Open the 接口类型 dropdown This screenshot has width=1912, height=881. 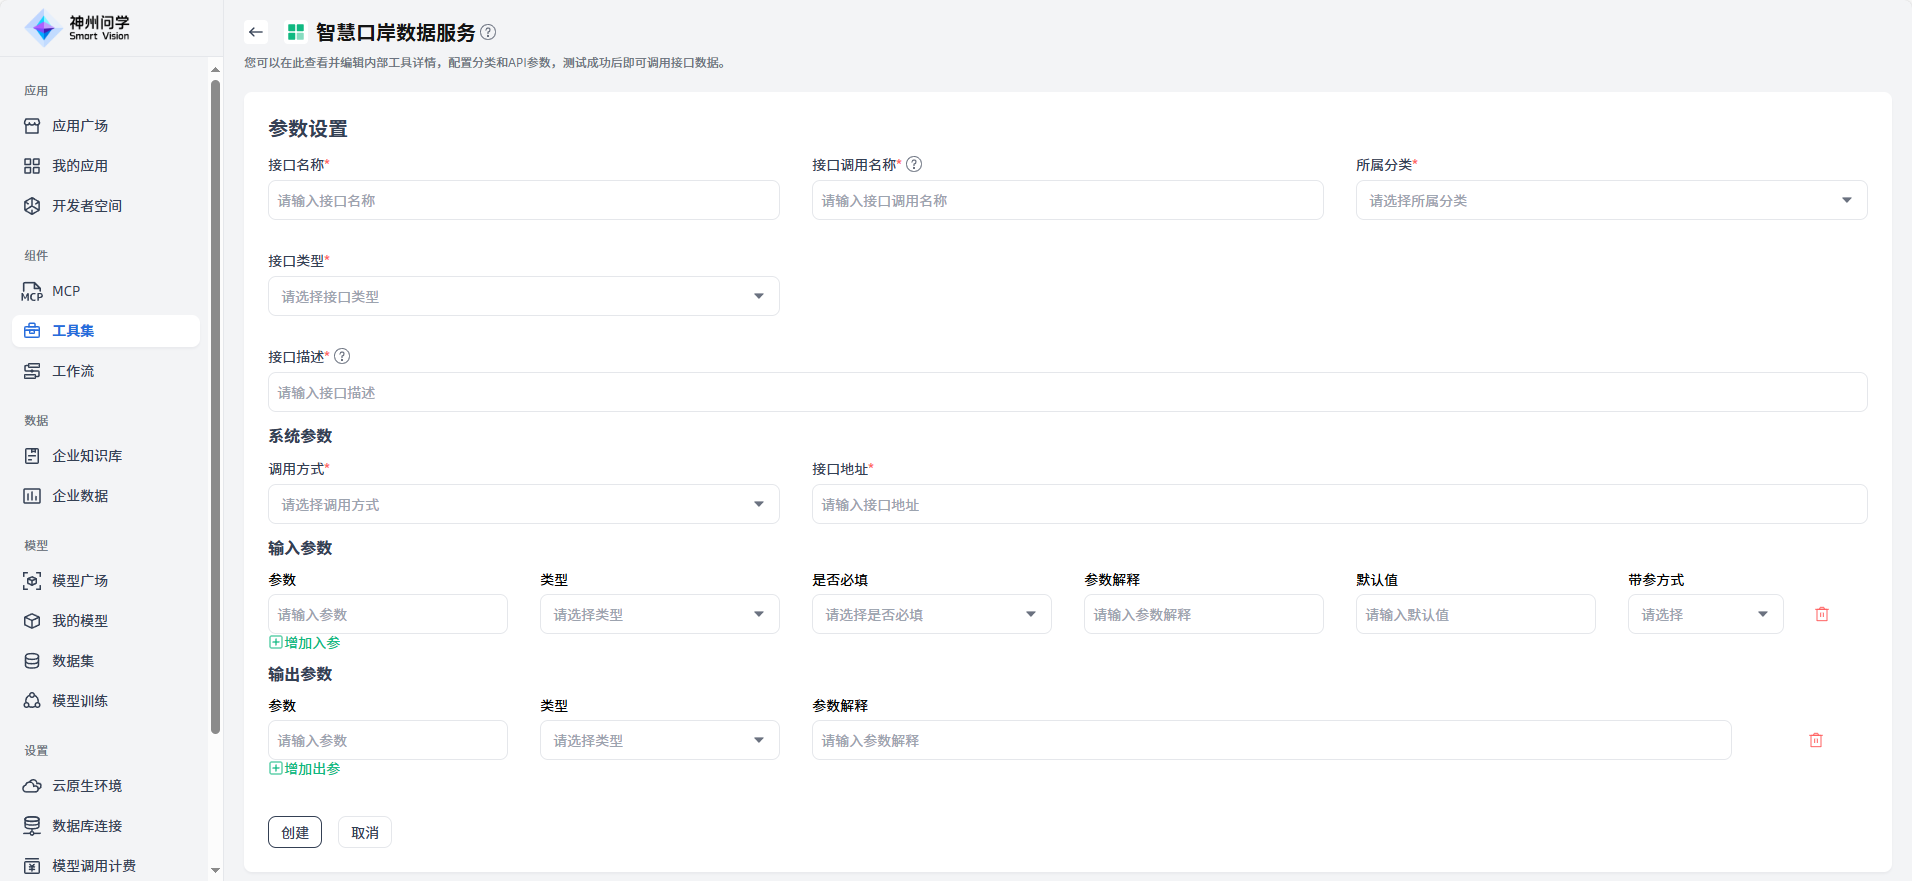523,296
